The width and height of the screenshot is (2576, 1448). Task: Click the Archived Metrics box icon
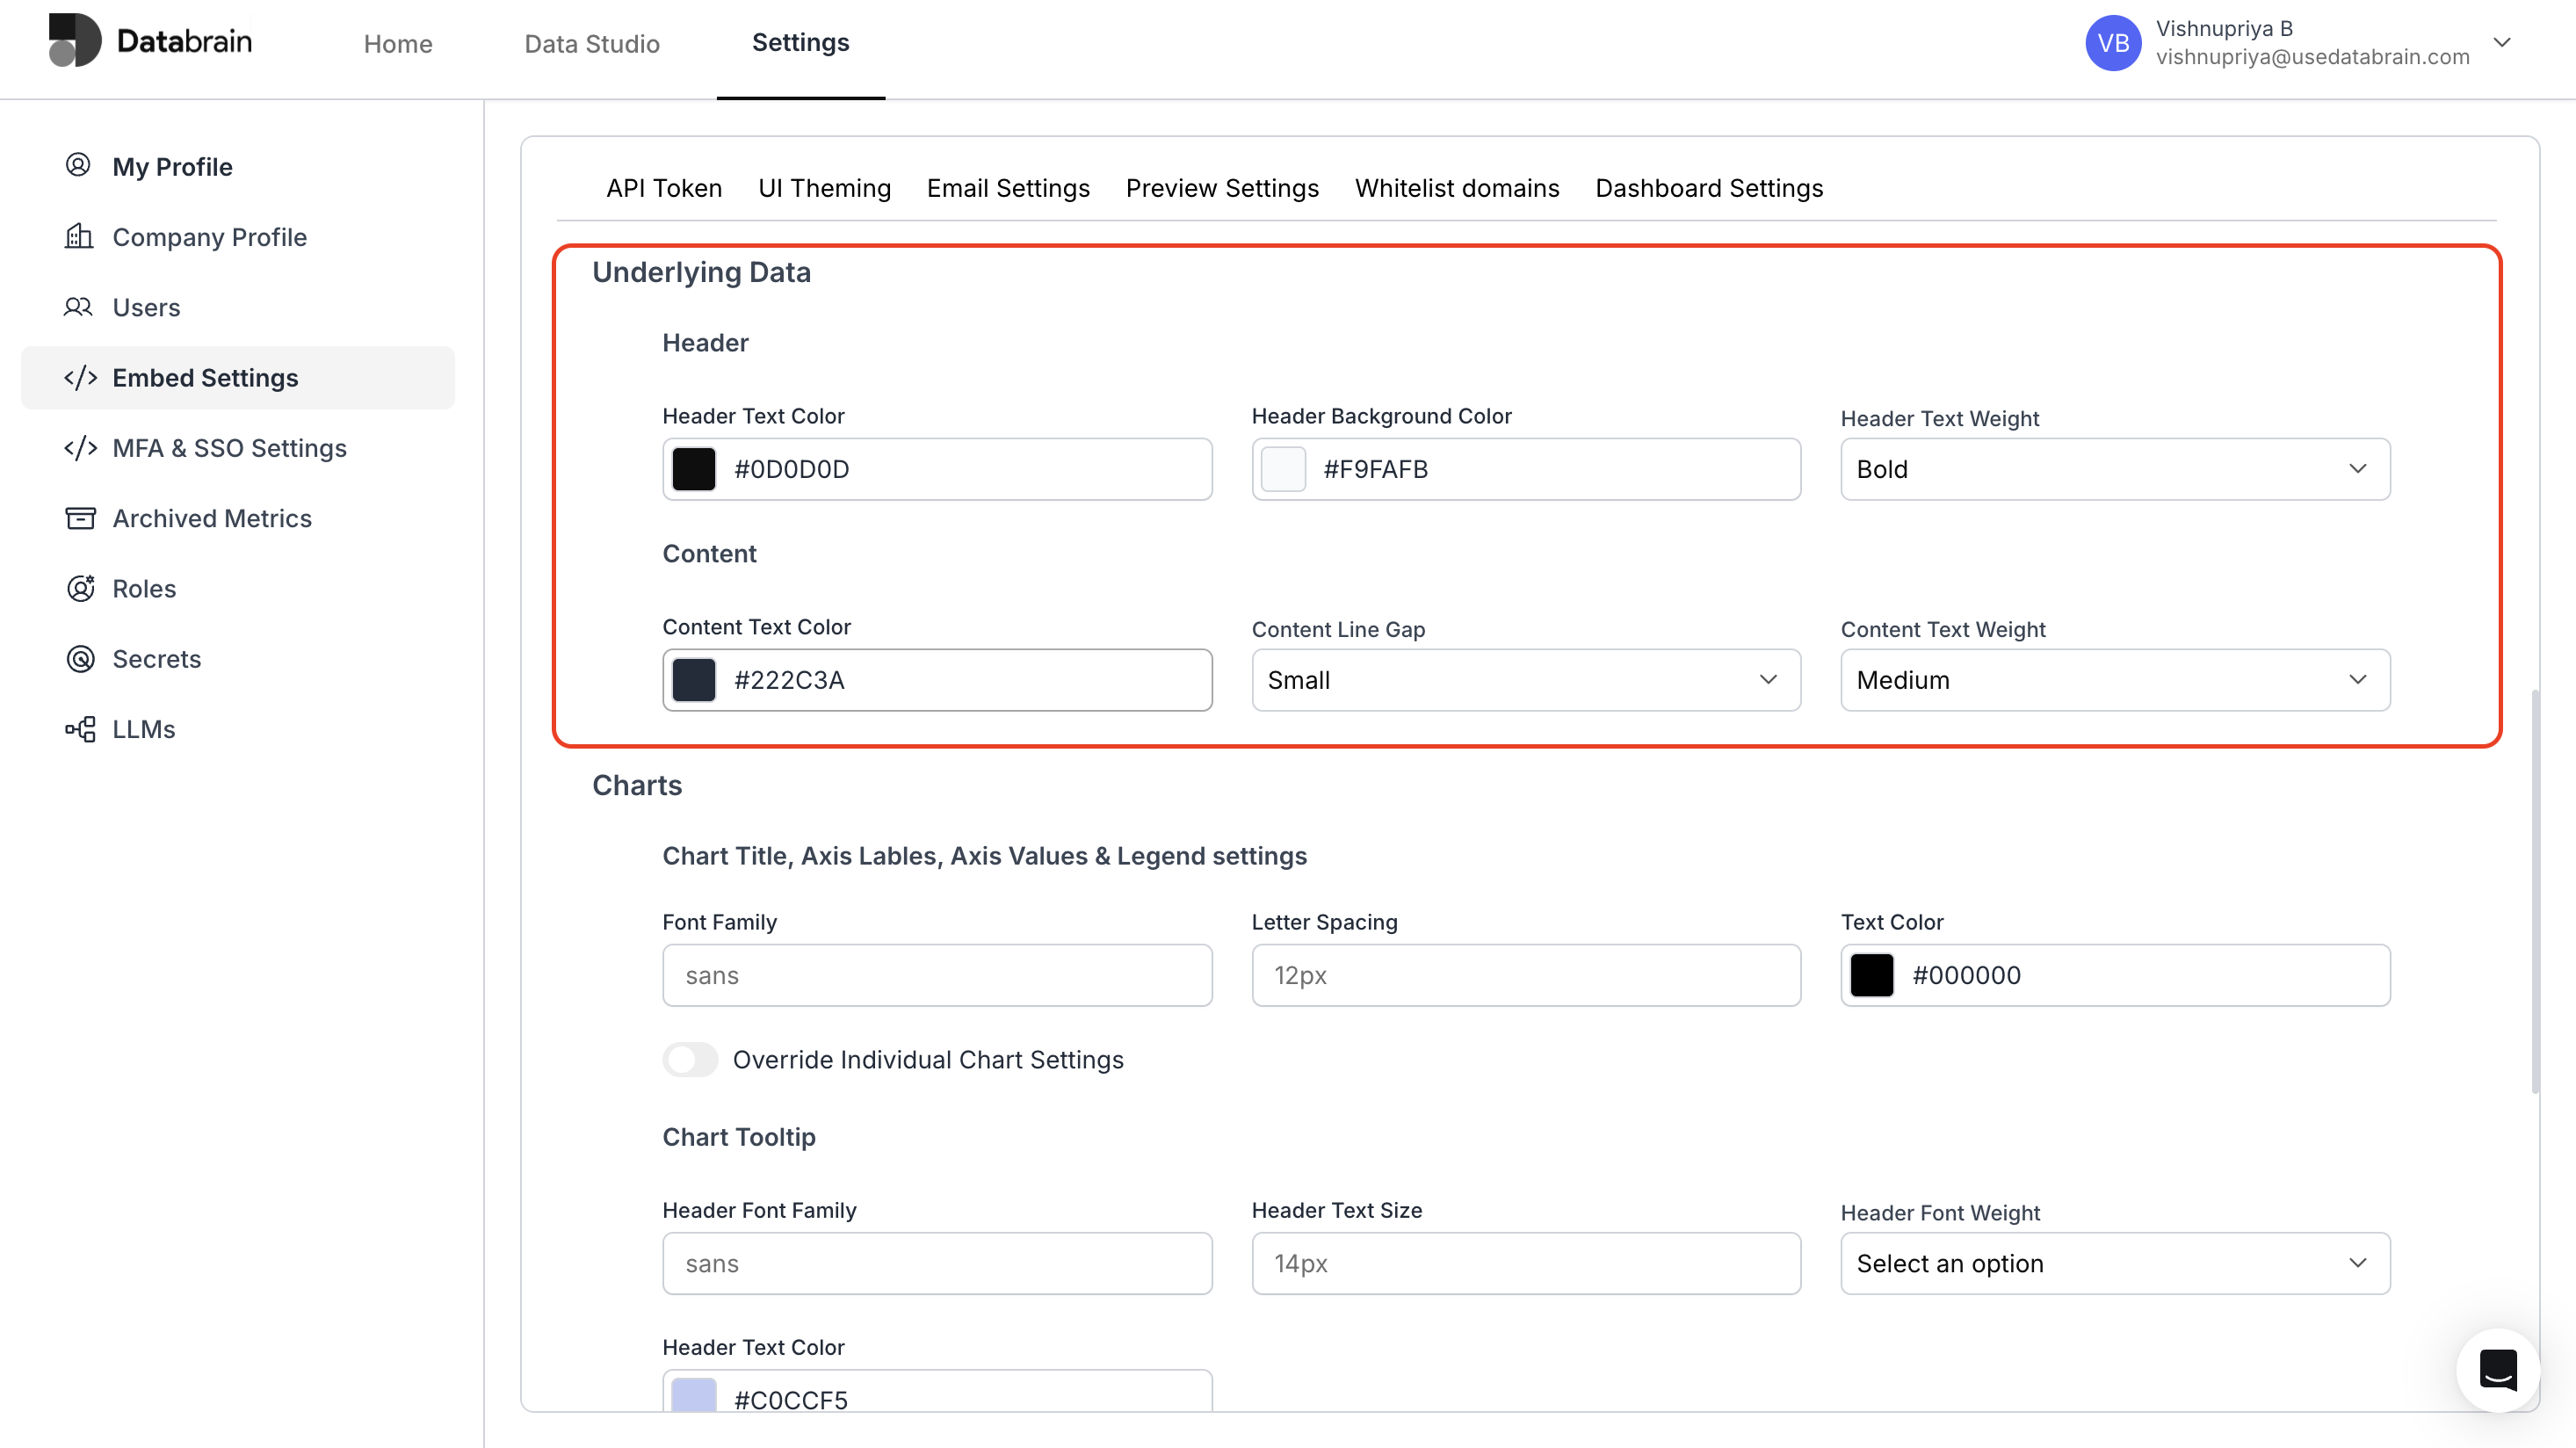(x=80, y=518)
